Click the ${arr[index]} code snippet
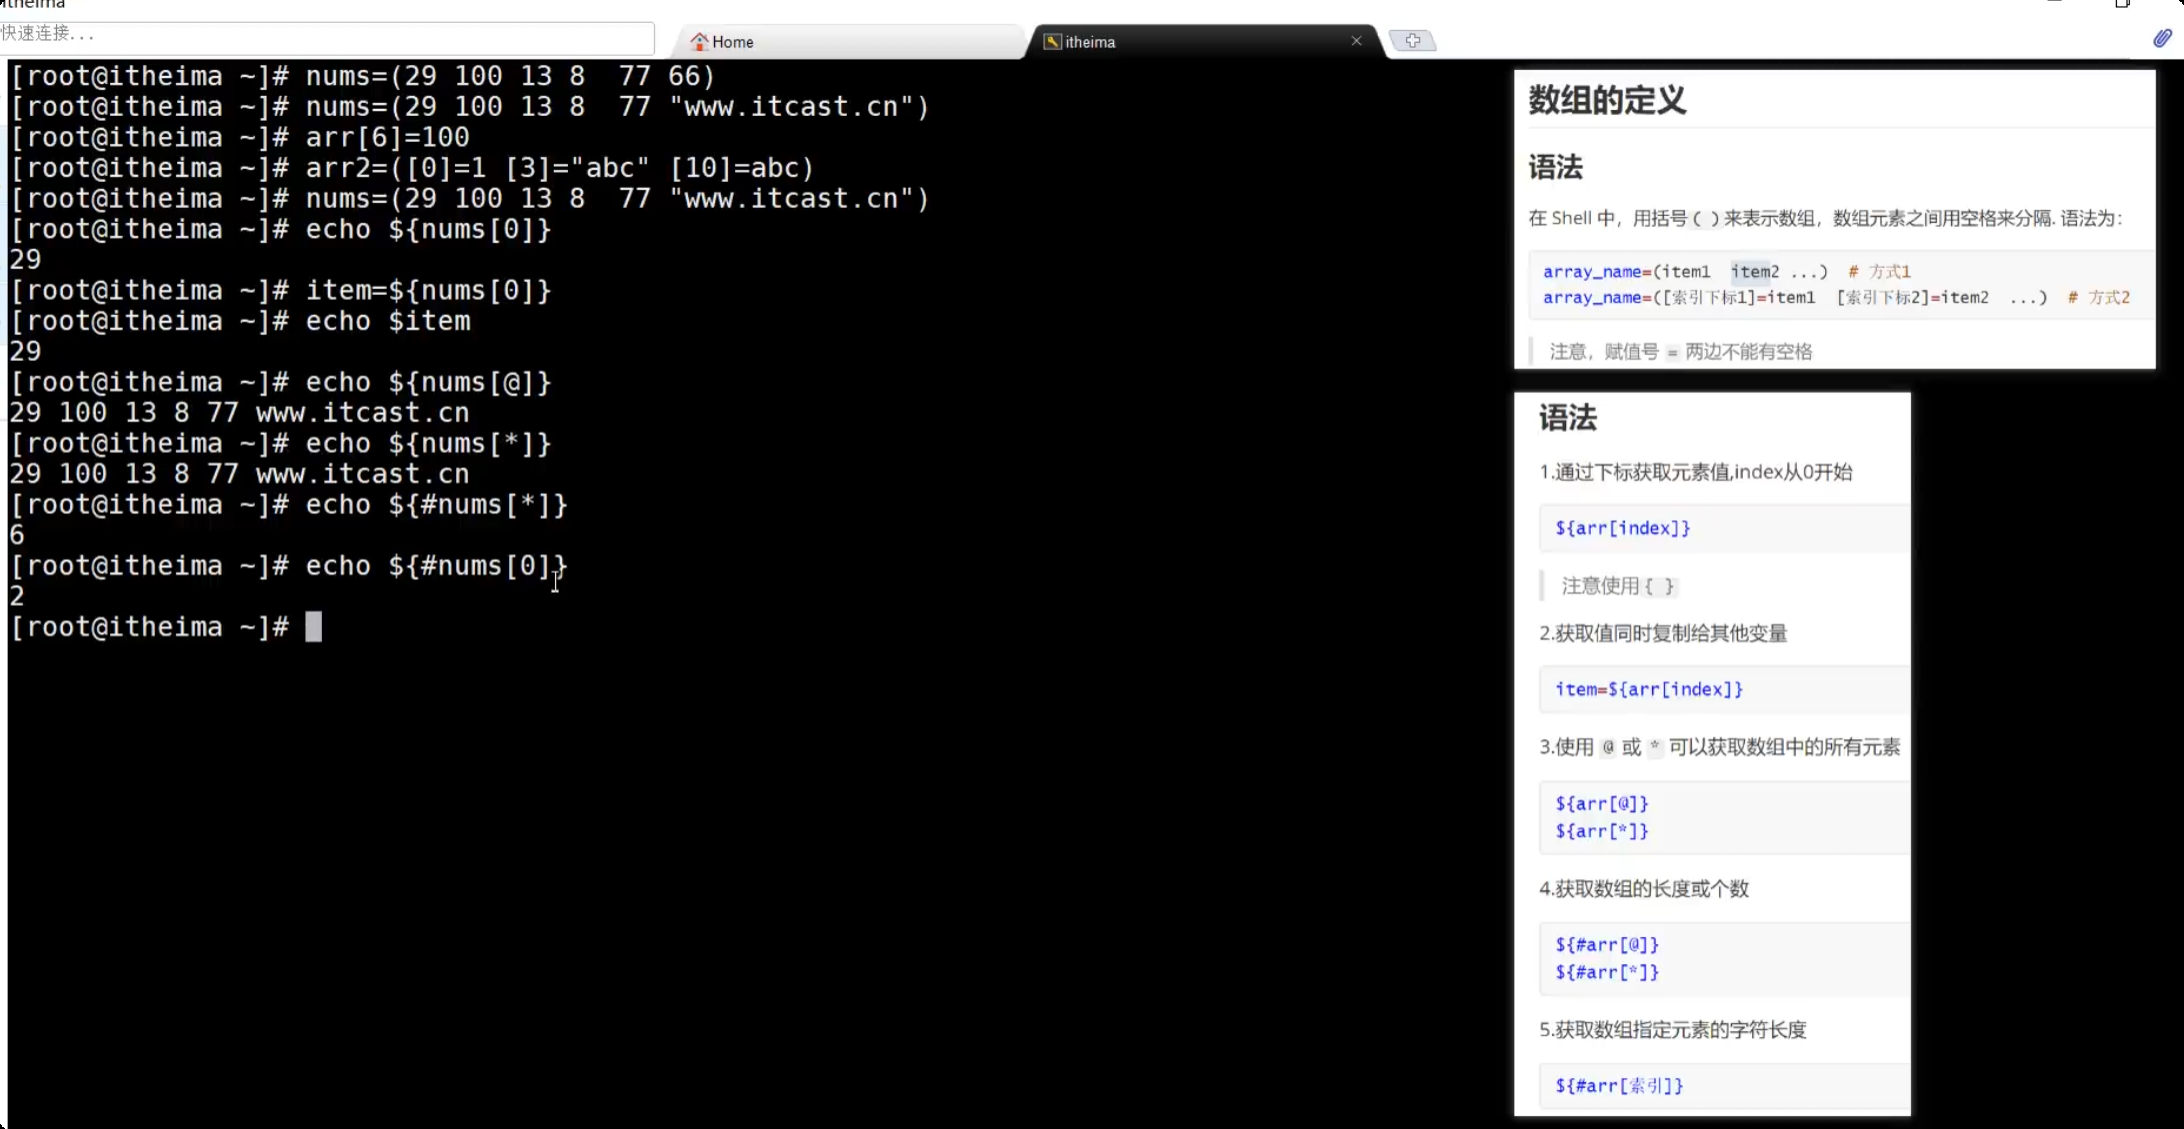This screenshot has width=2184, height=1129. pos(1622,528)
